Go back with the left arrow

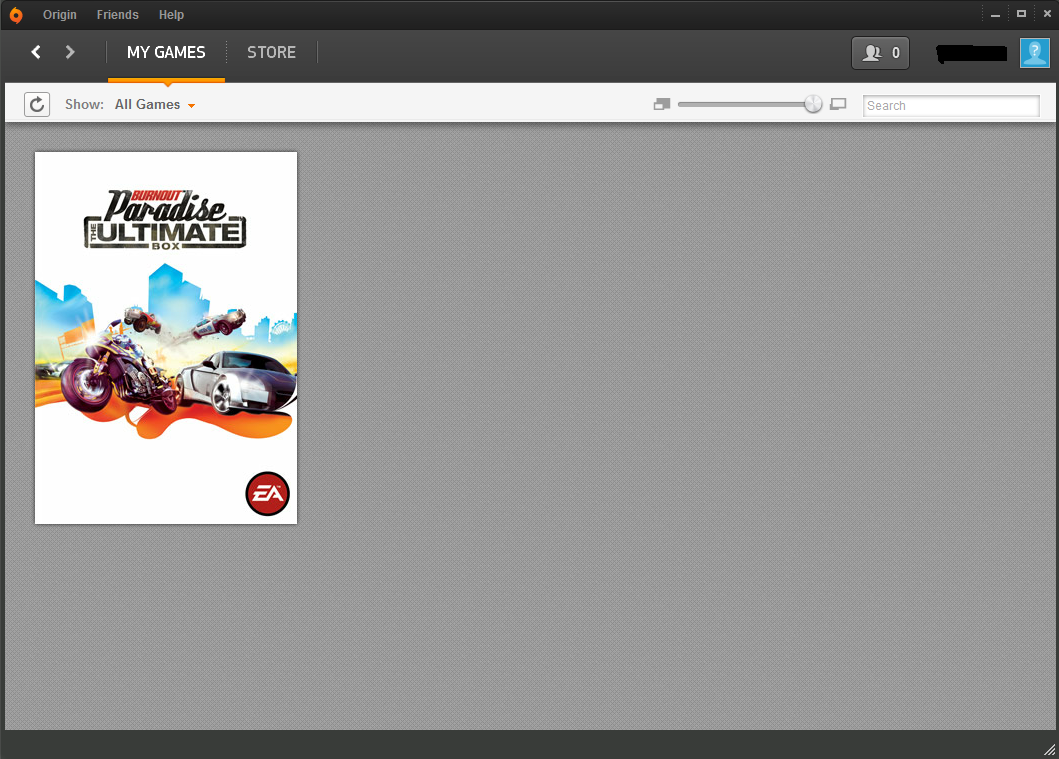[36, 52]
